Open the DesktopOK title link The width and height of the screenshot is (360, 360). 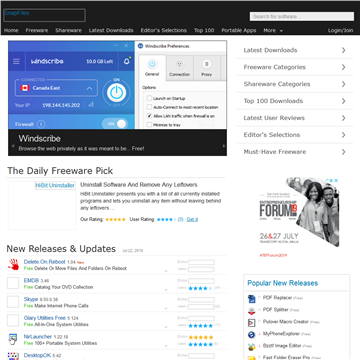37,355
